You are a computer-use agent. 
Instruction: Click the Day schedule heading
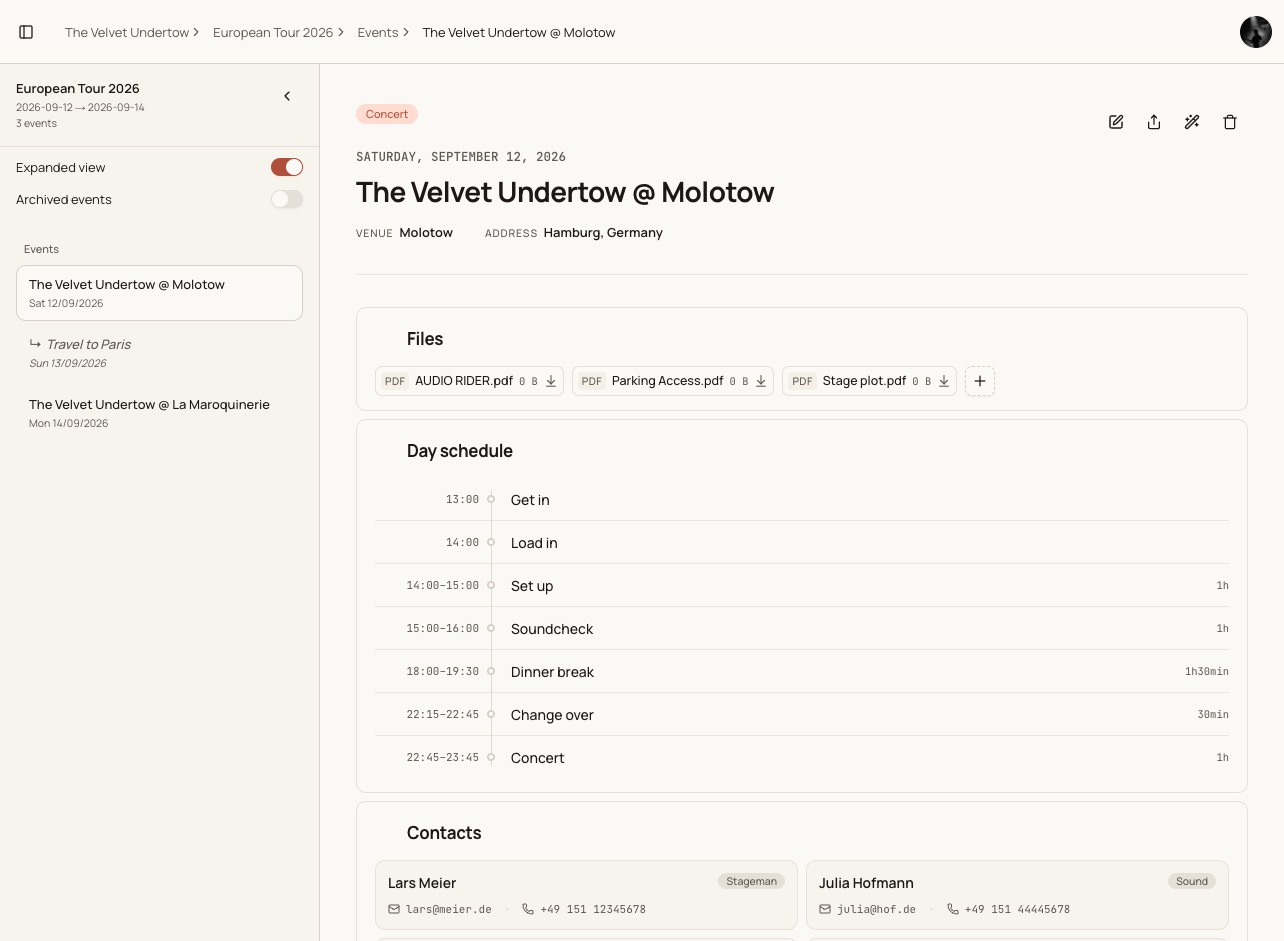[x=460, y=451]
